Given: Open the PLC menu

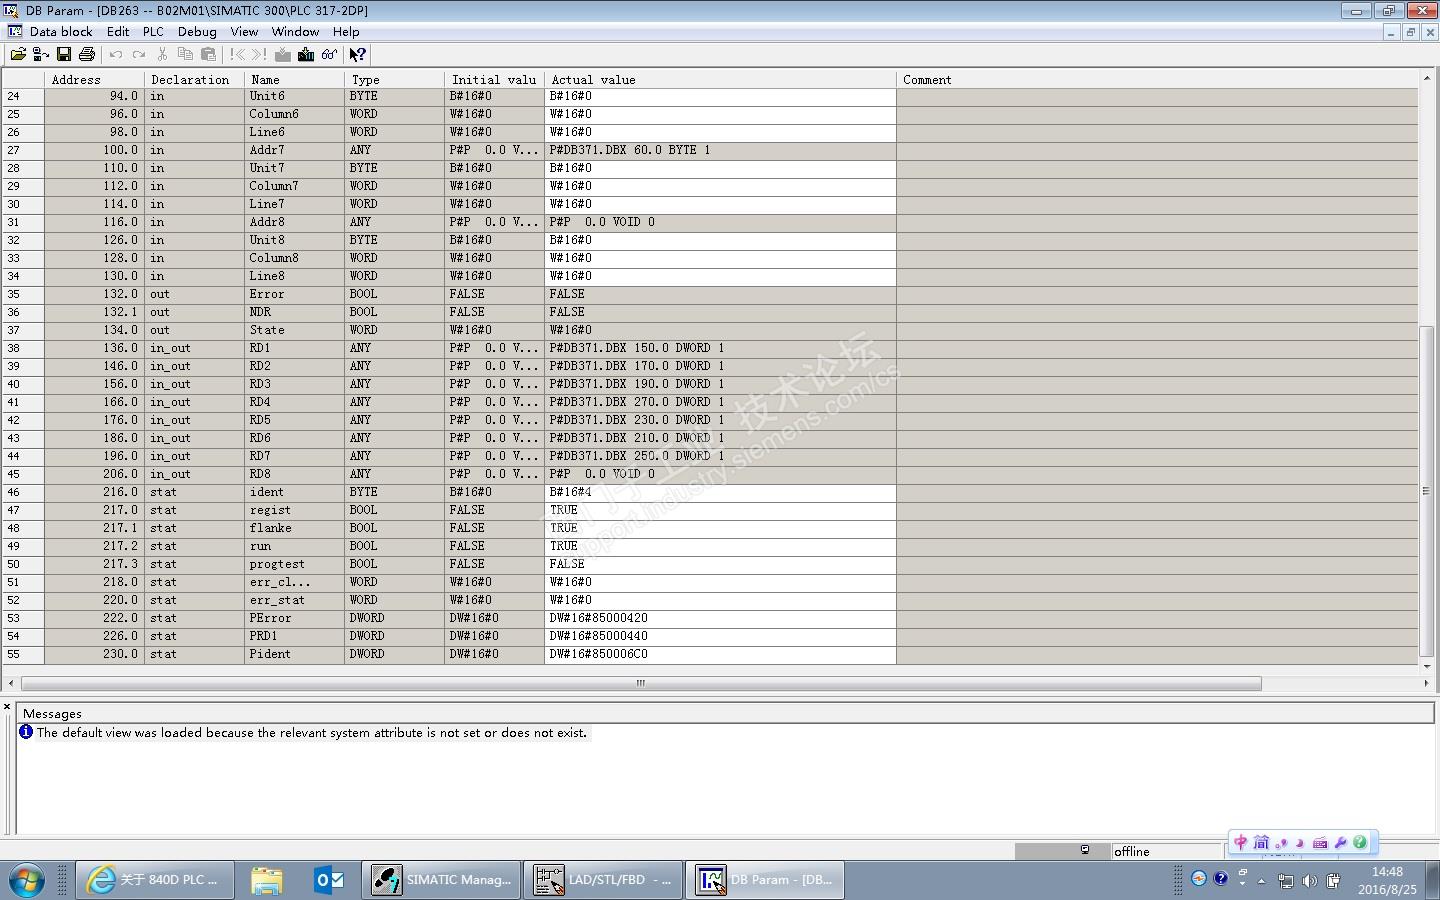Looking at the screenshot, I should (x=153, y=31).
